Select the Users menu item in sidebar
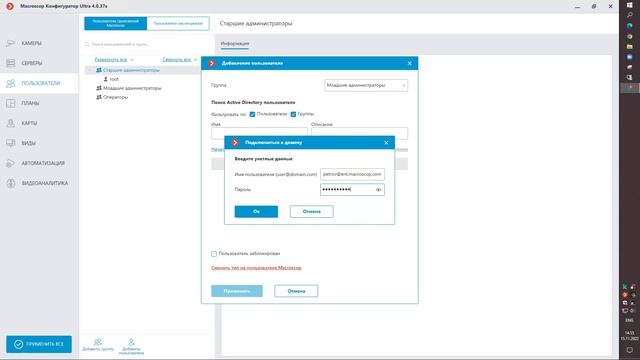The image size is (640, 360). [39, 83]
